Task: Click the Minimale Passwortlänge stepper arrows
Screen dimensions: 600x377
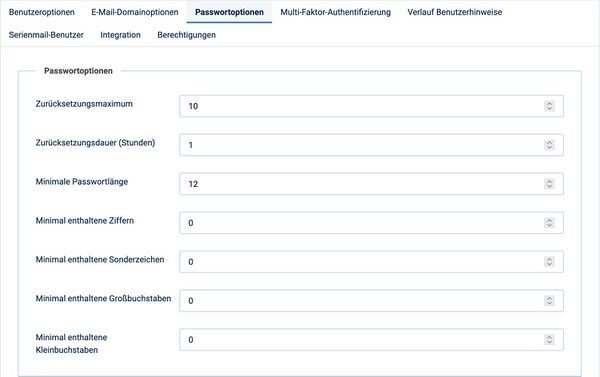Action: tap(549, 184)
